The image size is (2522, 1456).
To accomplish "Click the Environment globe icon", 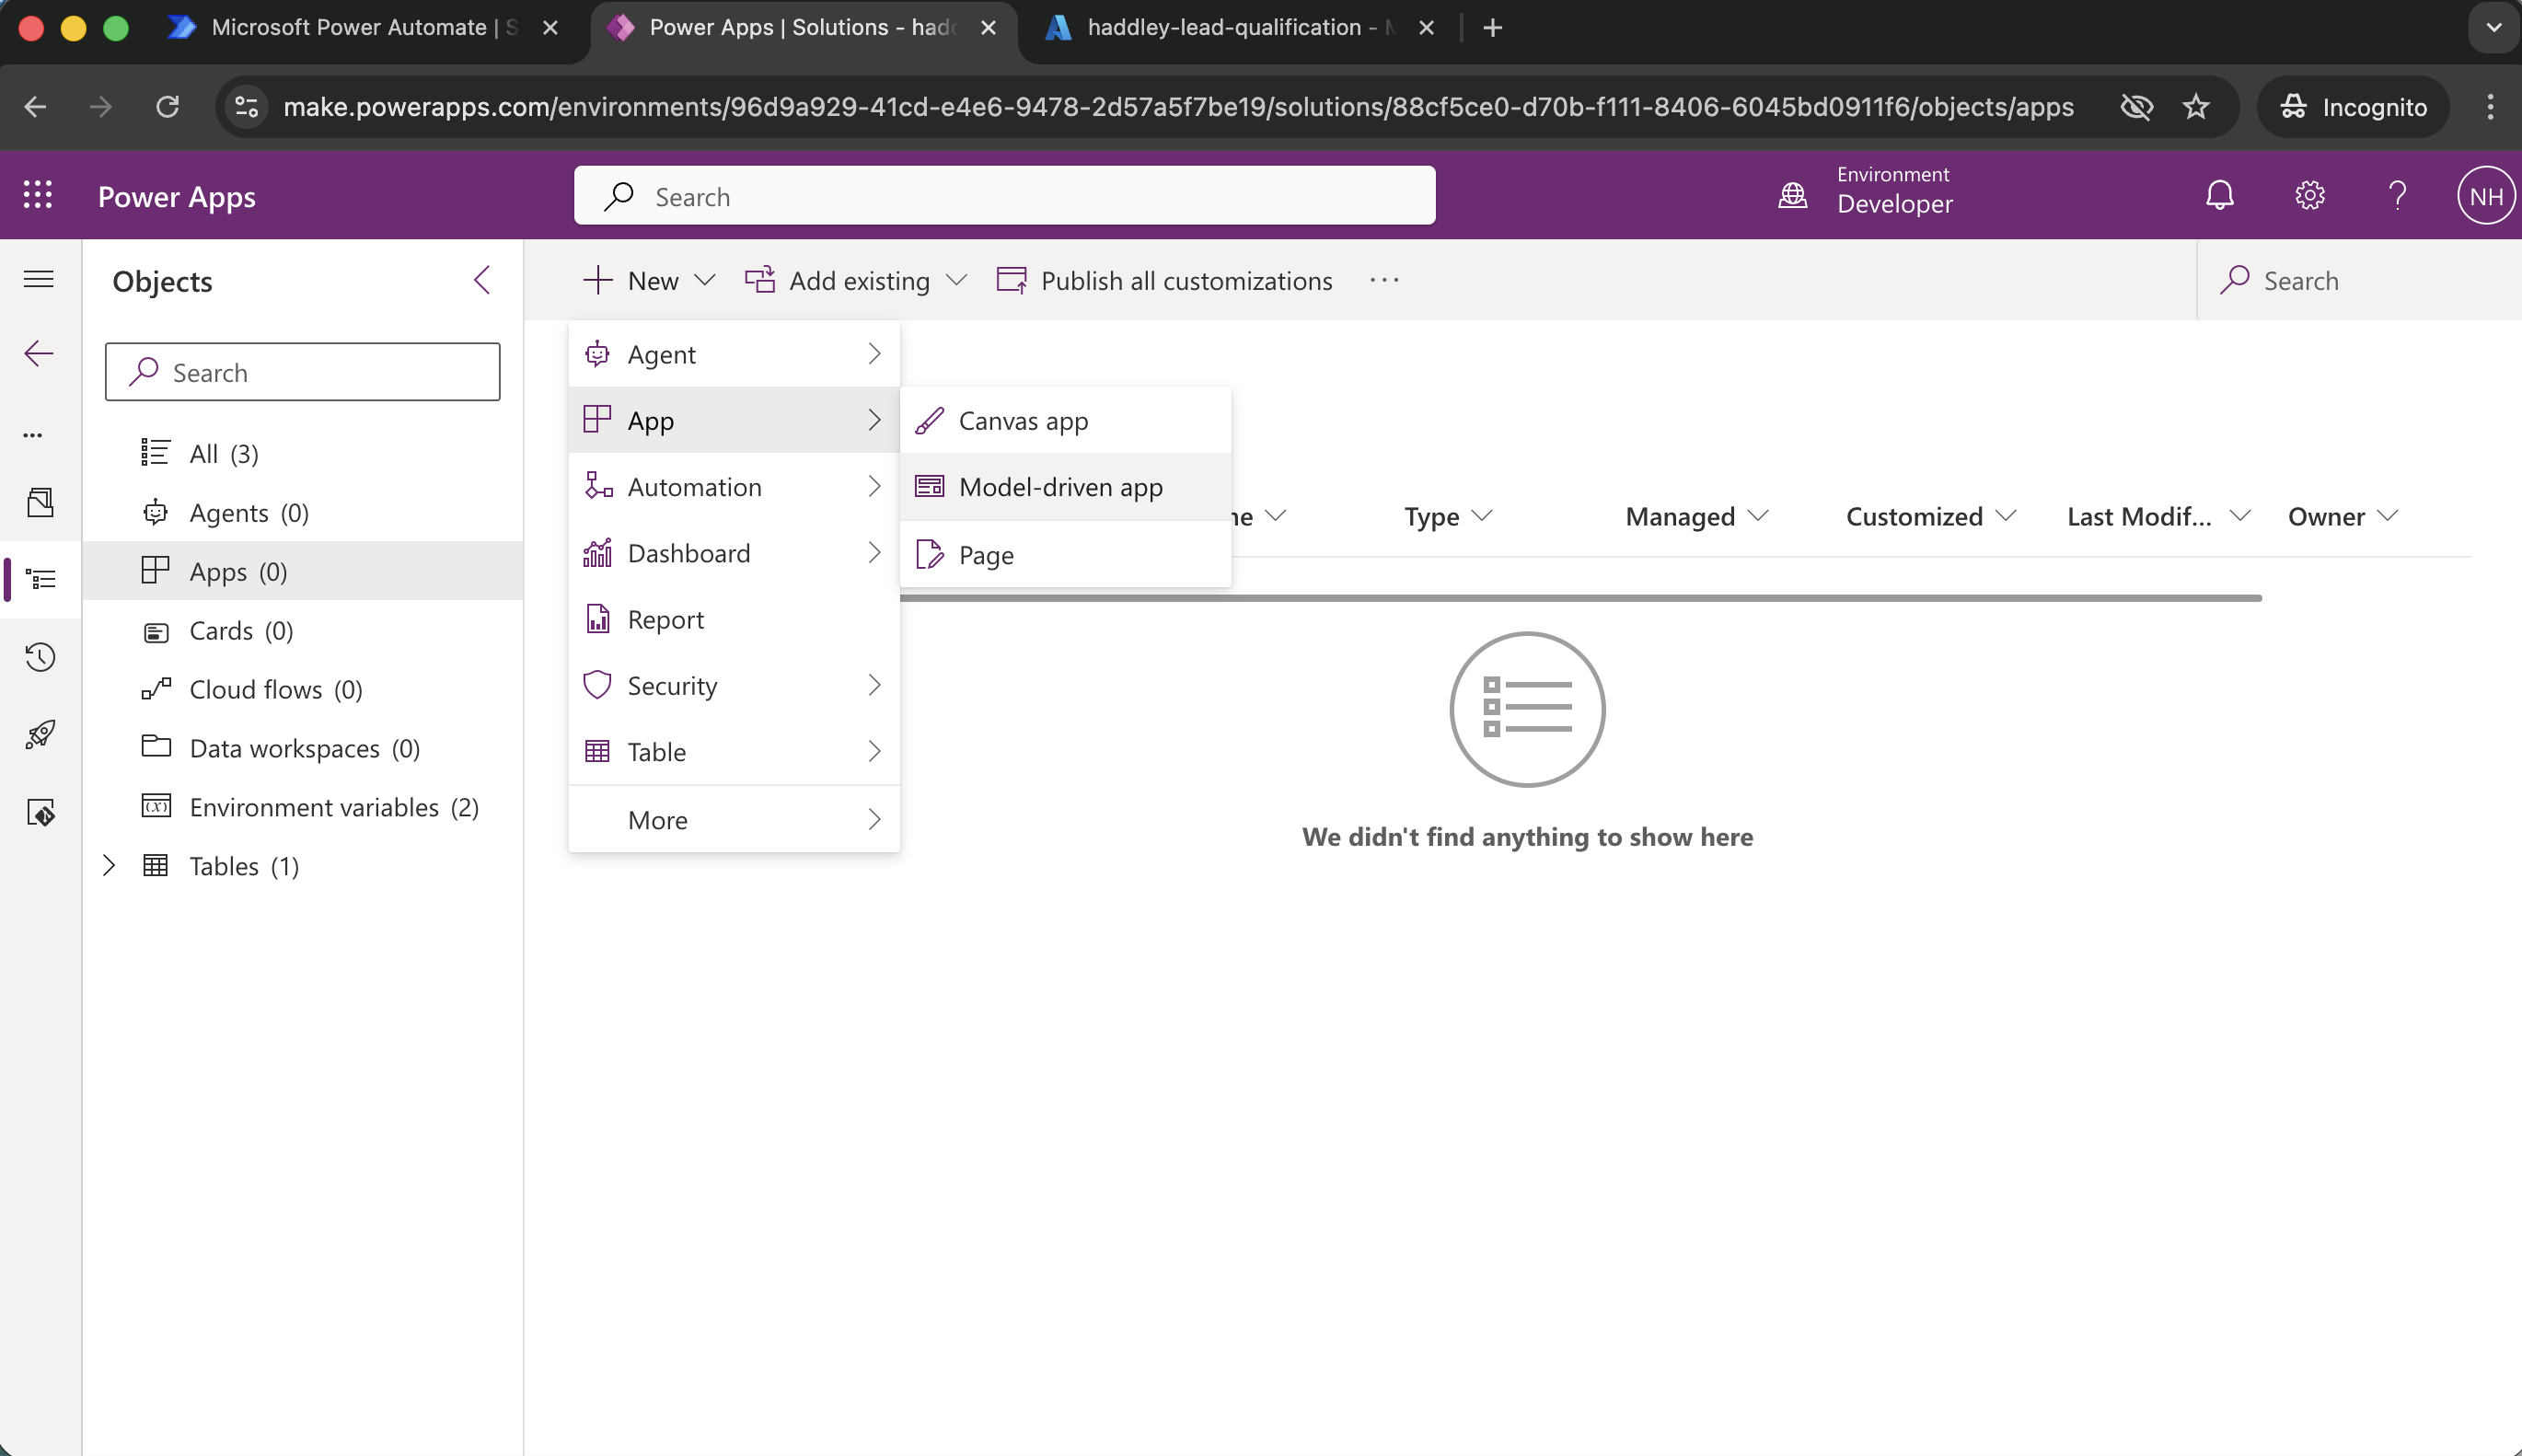I will tap(1793, 195).
